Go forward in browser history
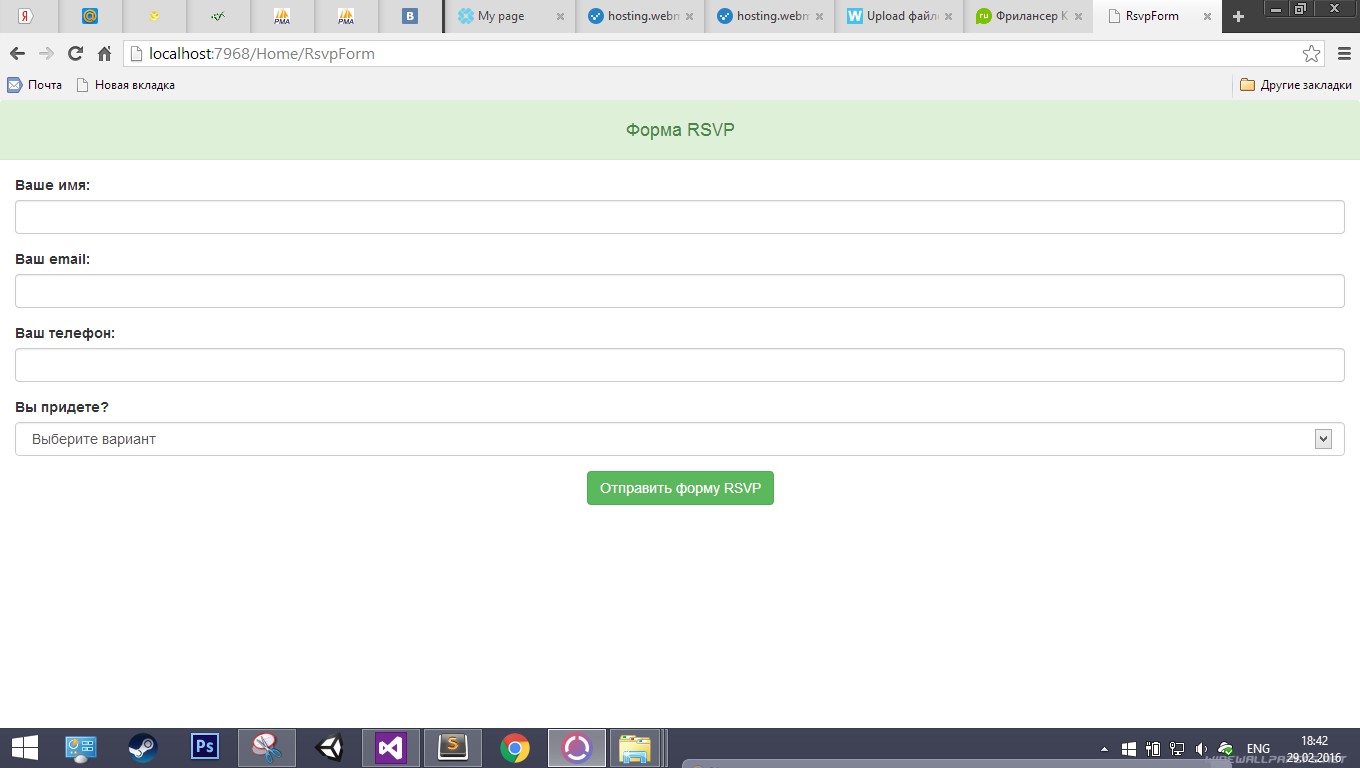 pyautogui.click(x=46, y=54)
